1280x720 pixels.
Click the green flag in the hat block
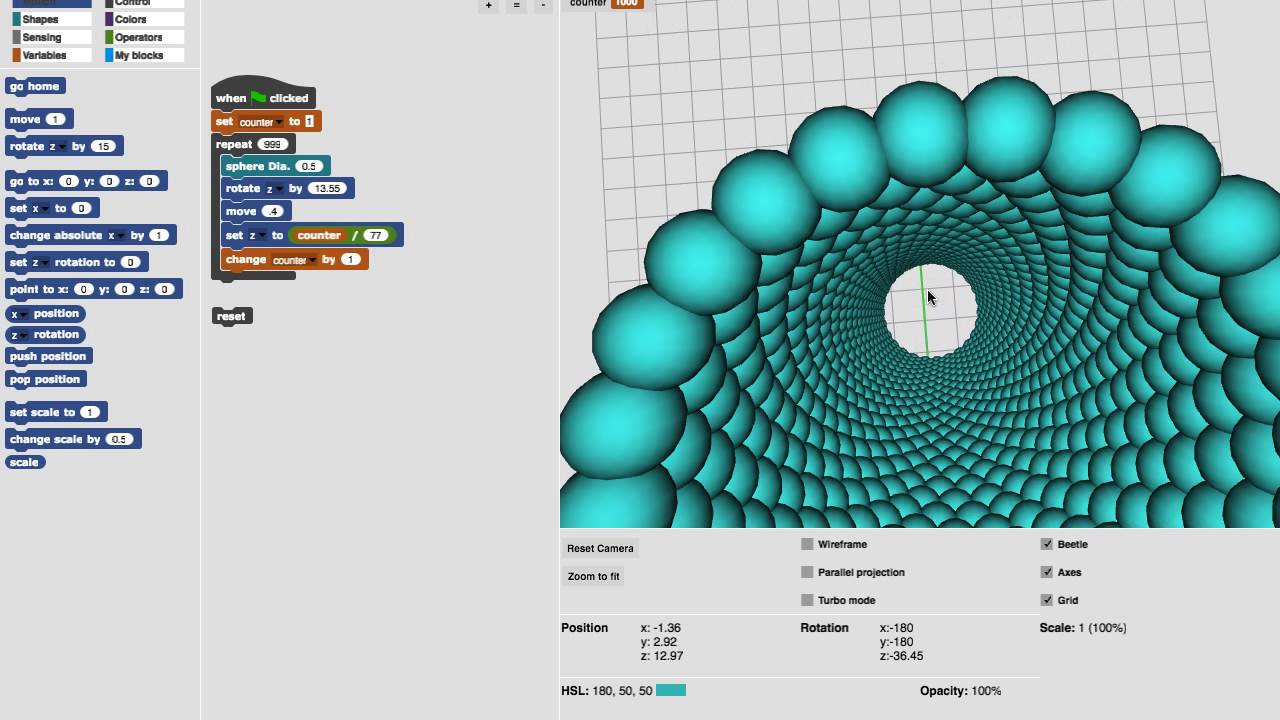pyautogui.click(x=258, y=98)
